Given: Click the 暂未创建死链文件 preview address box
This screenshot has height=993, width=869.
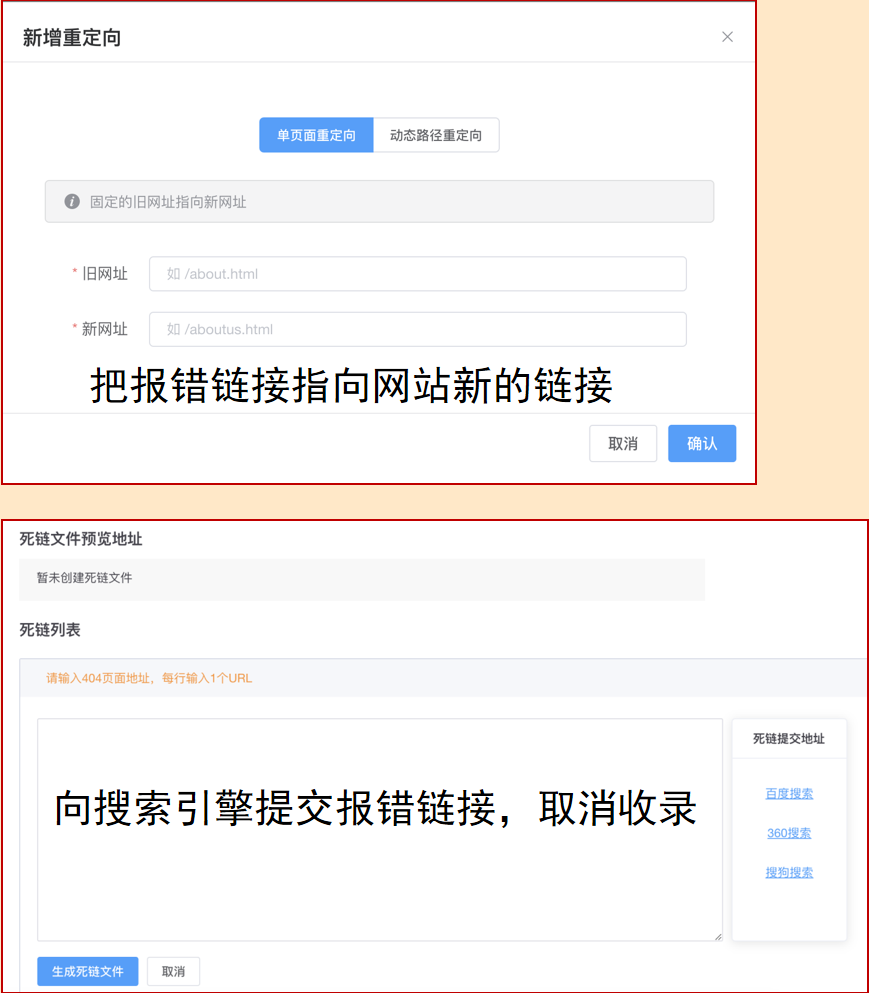Looking at the screenshot, I should point(362,579).
